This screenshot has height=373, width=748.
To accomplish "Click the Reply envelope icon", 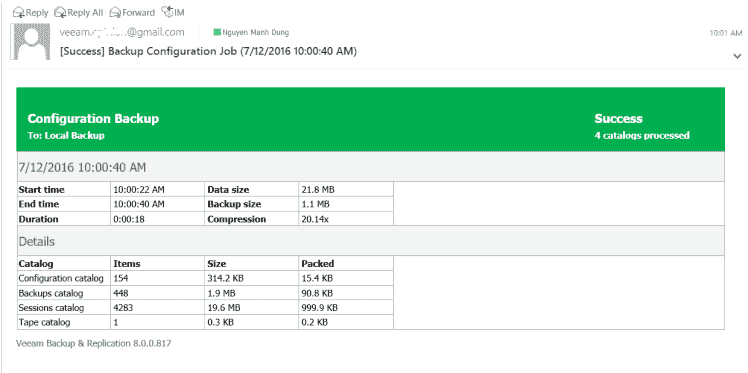I will (18, 12).
